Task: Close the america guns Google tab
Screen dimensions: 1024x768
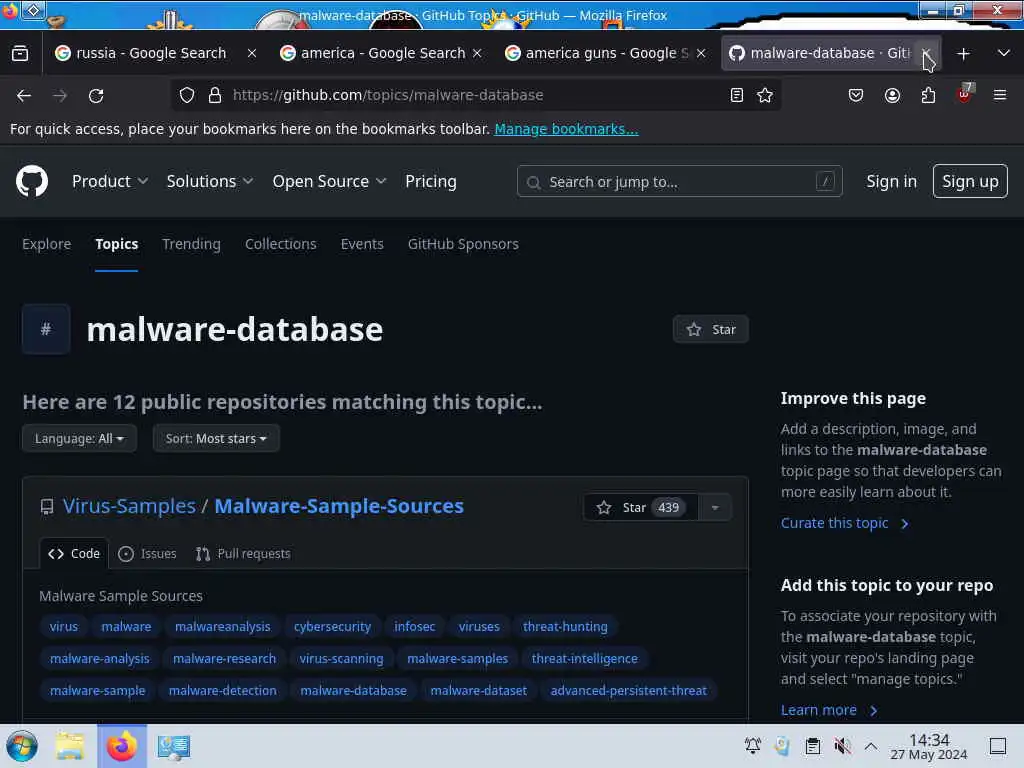Action: click(701, 54)
